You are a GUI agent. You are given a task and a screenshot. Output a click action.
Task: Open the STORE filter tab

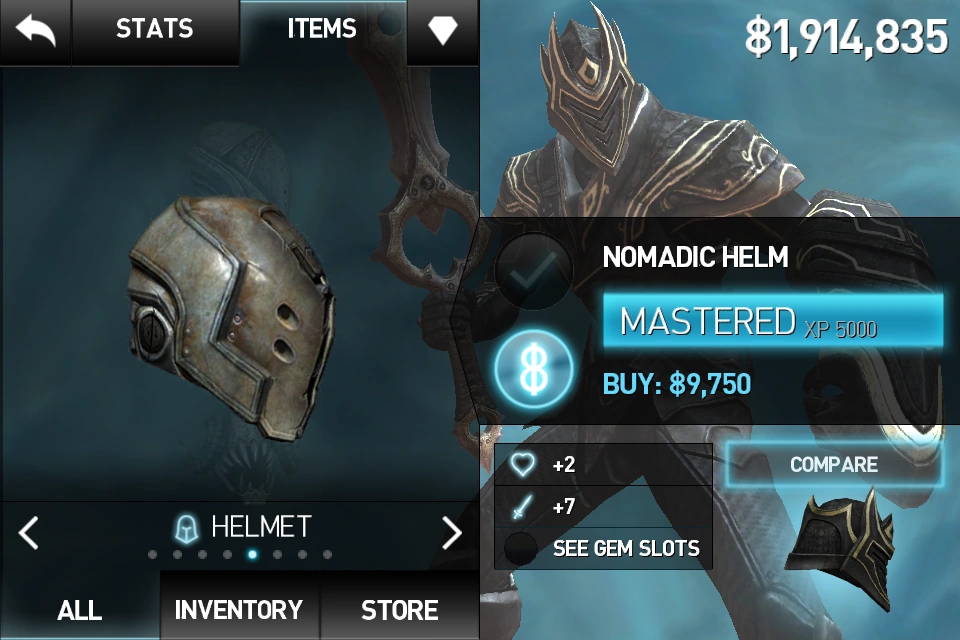[400, 609]
